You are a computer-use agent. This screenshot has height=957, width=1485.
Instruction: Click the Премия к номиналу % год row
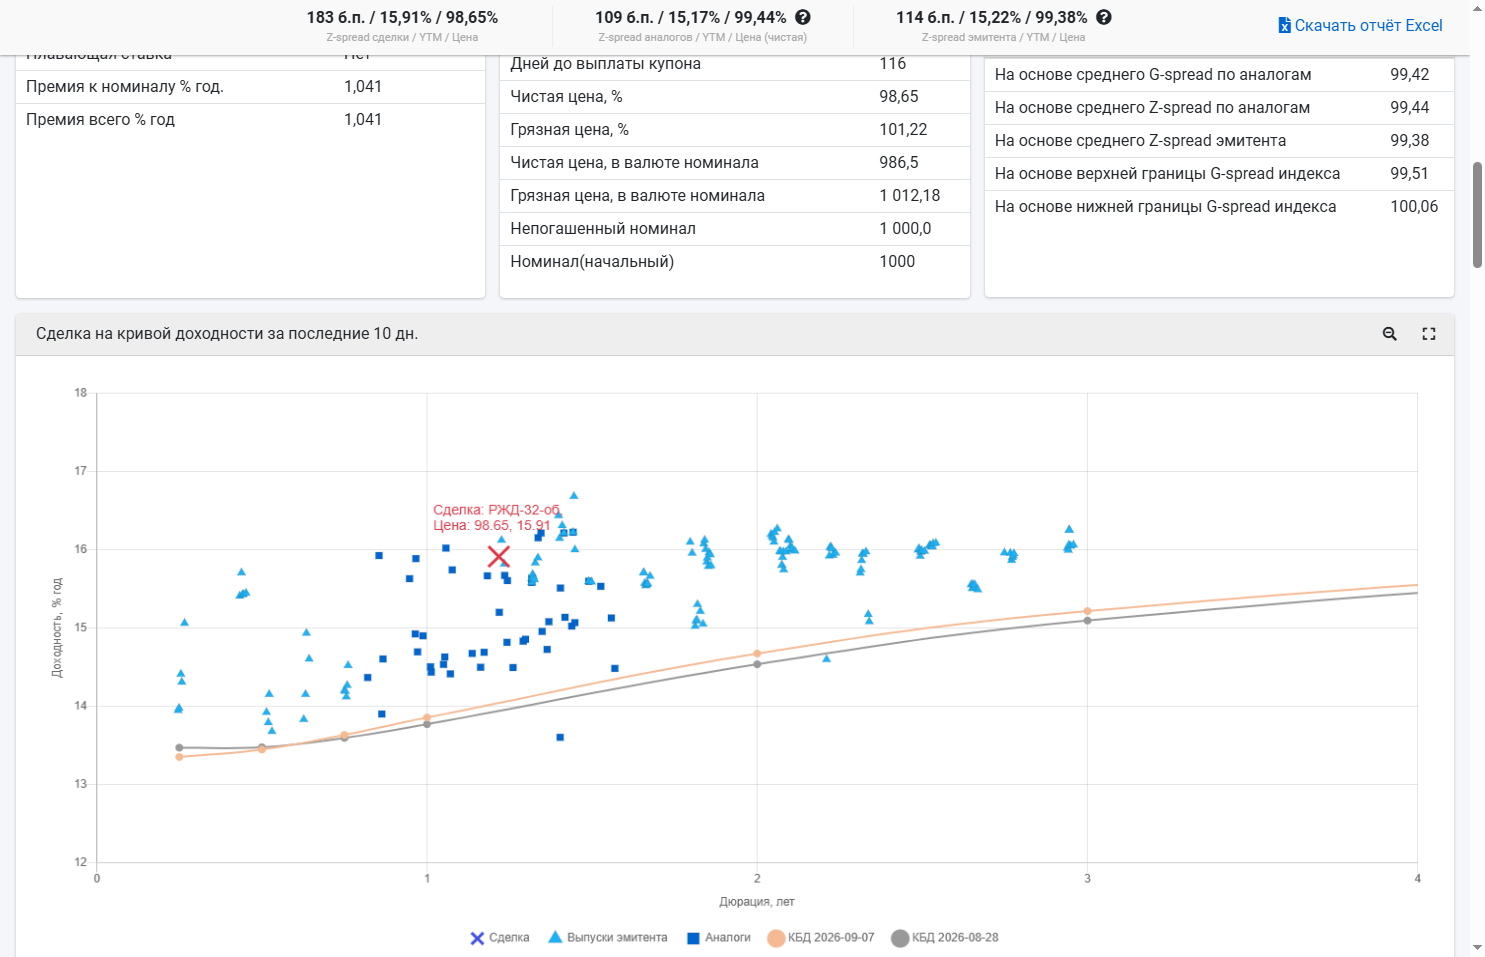click(x=250, y=87)
